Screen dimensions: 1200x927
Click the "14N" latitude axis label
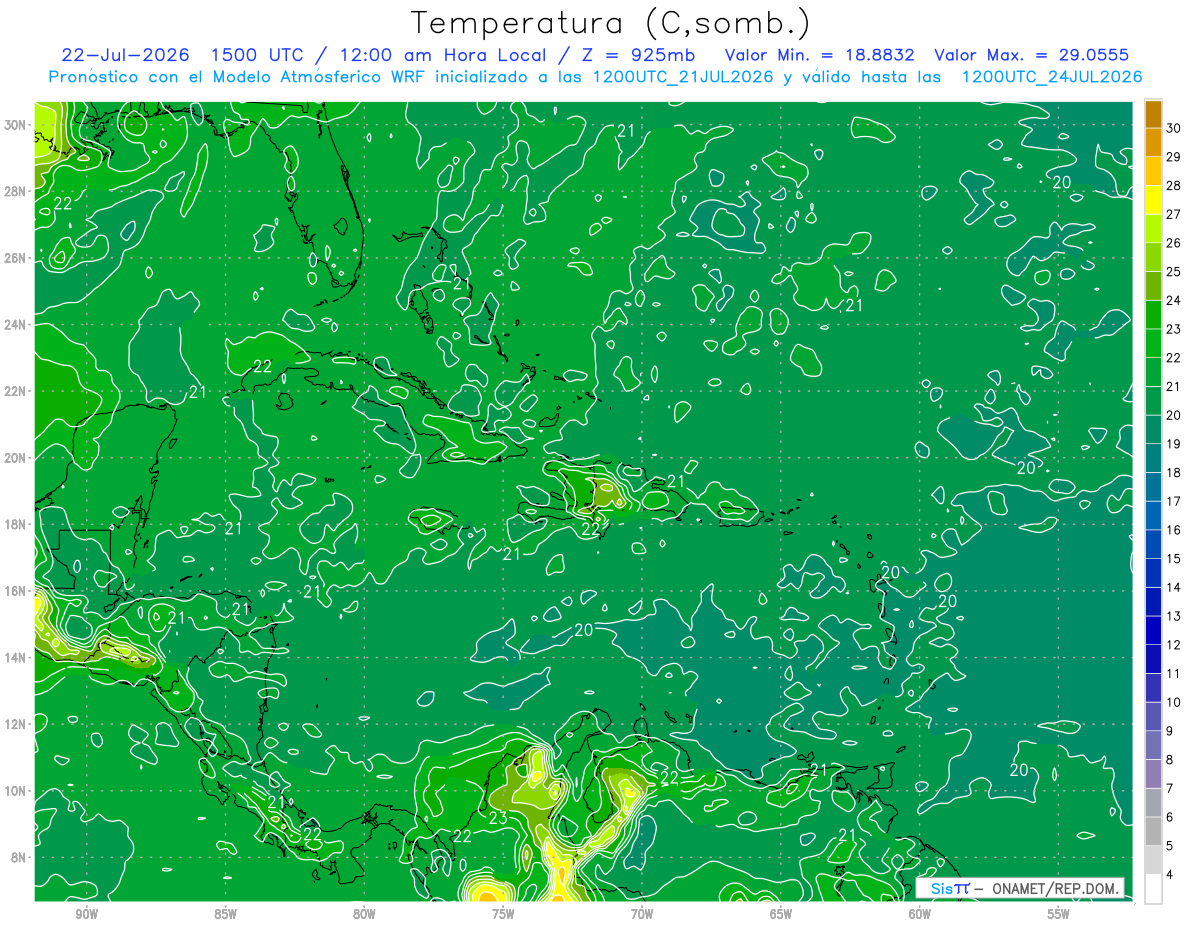17,657
